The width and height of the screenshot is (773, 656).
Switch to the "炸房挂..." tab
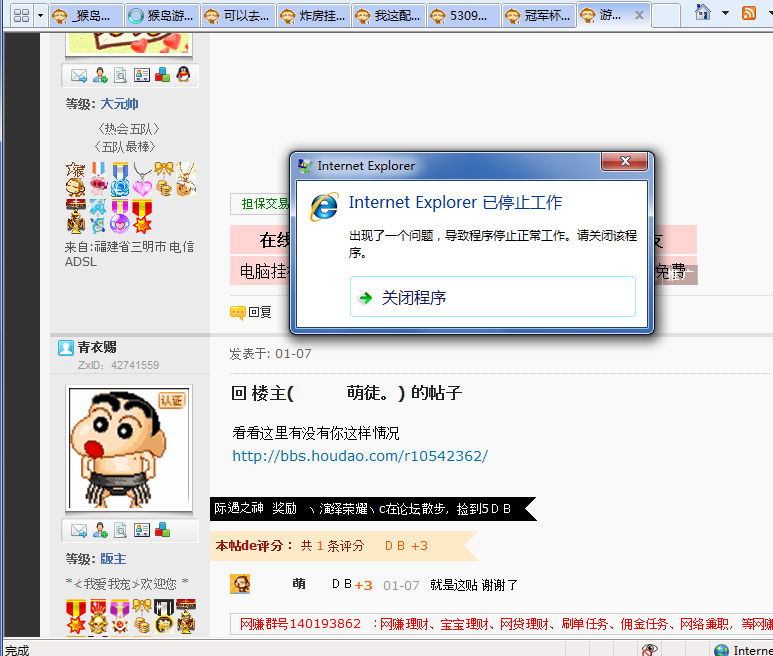314,16
